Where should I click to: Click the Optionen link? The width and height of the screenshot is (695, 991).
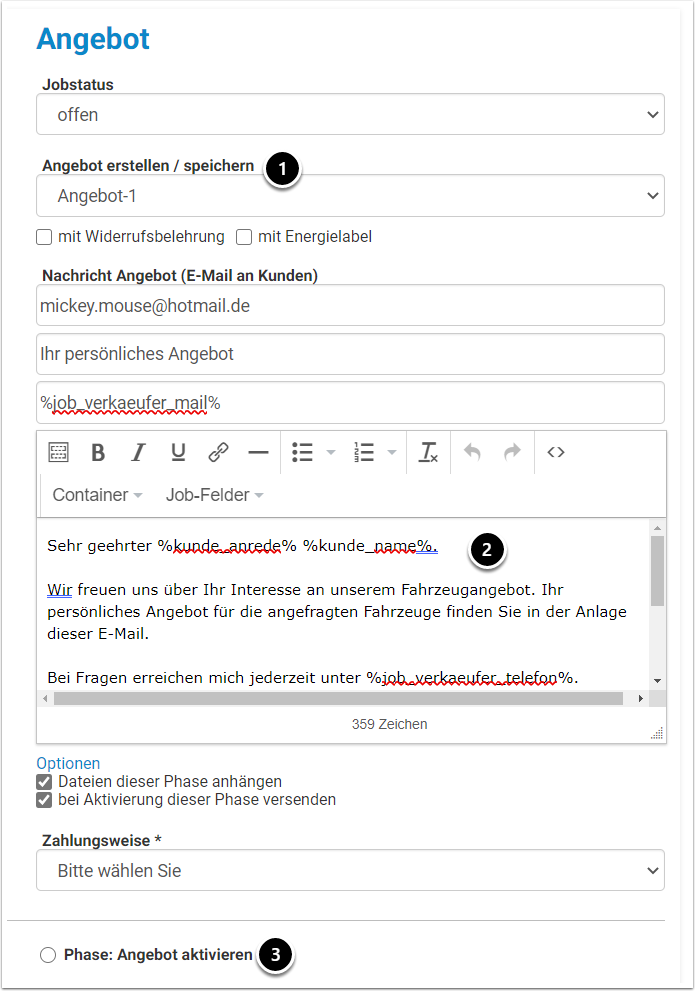point(68,763)
